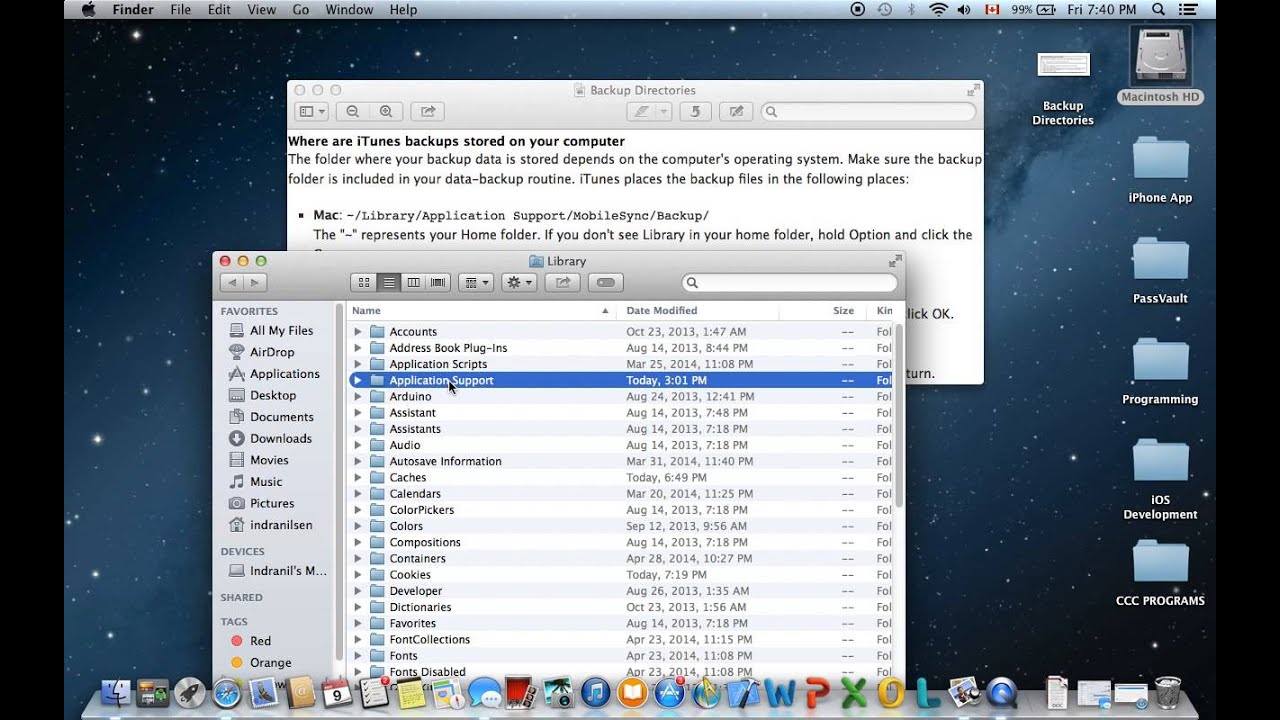The height and width of the screenshot is (720, 1280).
Task: Open Documents in the Finder sidebar
Action: tap(282, 417)
